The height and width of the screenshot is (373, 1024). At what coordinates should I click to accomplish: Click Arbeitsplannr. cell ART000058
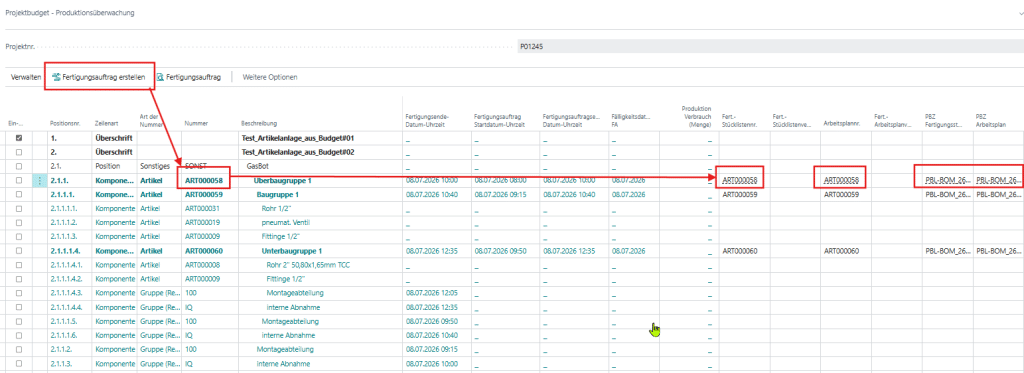[x=841, y=180]
